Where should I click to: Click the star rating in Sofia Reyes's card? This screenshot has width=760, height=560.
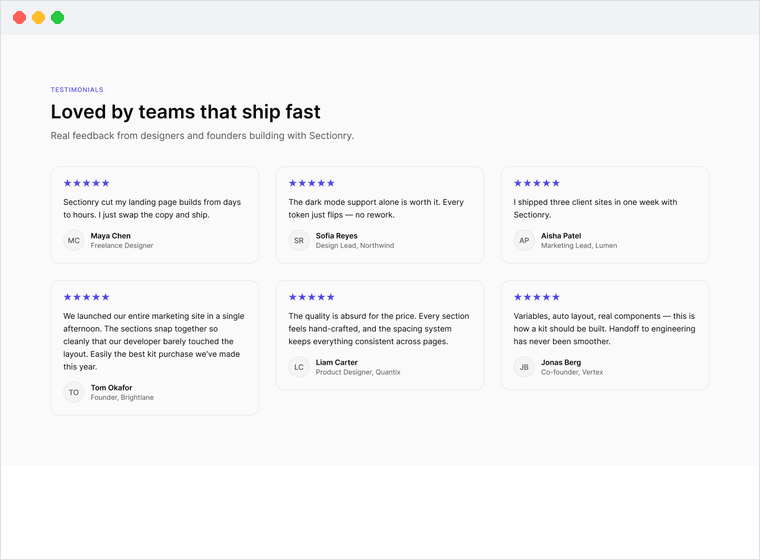[x=312, y=183]
